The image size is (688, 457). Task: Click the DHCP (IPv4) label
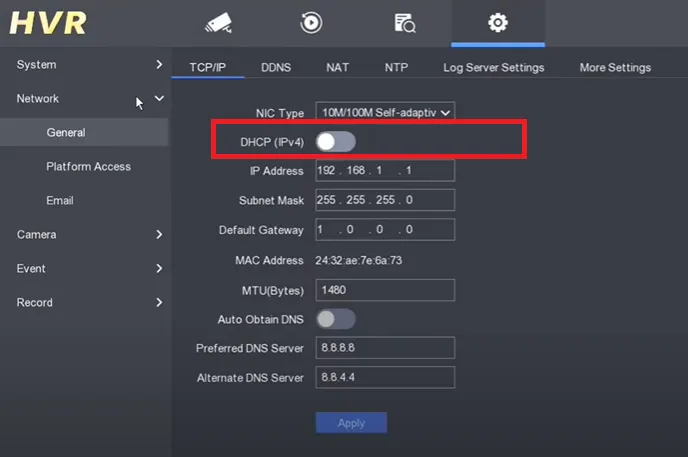(272, 142)
